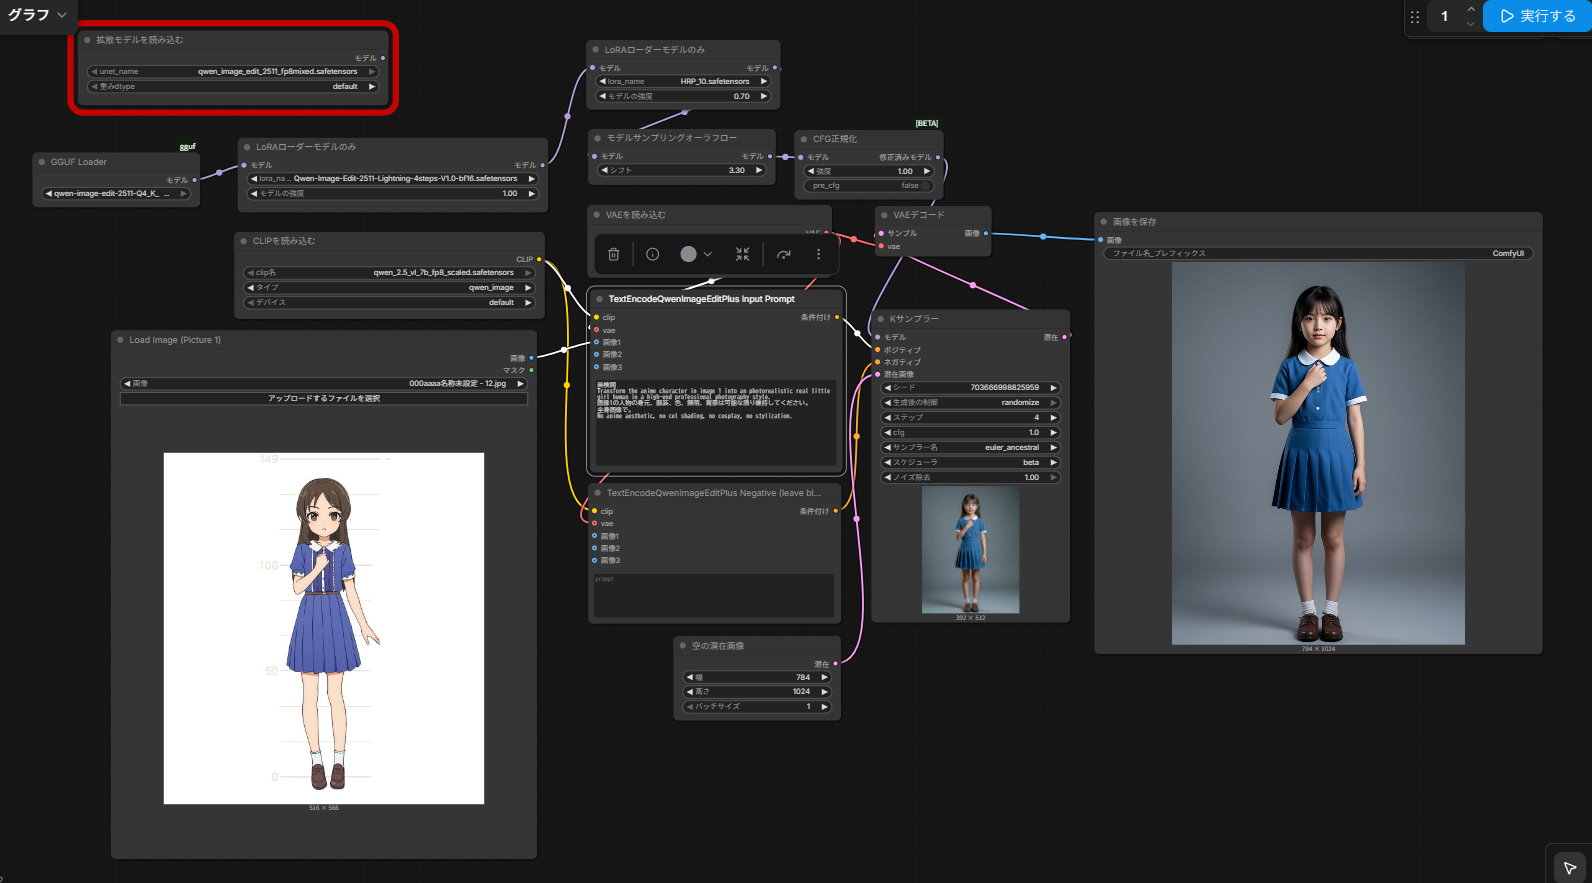Next image file arrow in Load Image node
The image size is (1592, 883).
[x=521, y=383]
